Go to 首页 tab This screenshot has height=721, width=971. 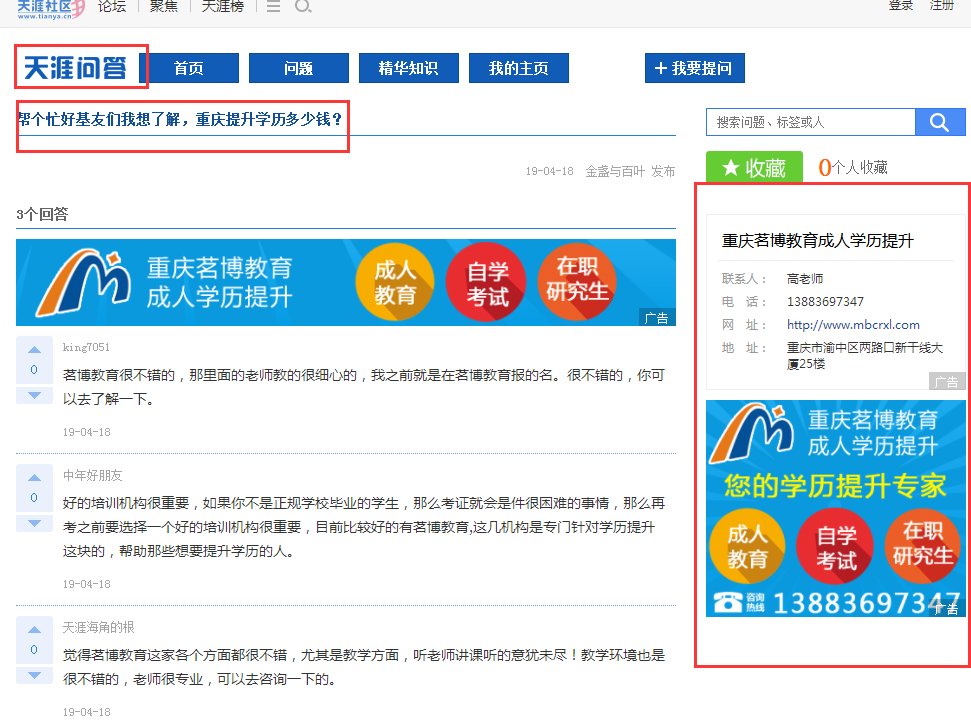tap(189, 68)
